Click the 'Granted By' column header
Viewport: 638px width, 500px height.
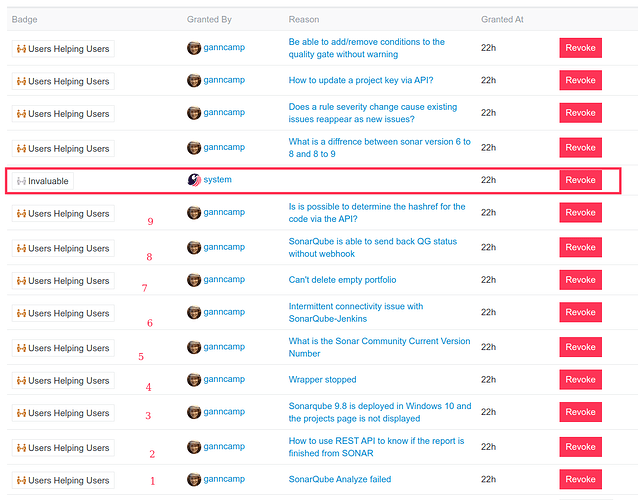click(209, 20)
